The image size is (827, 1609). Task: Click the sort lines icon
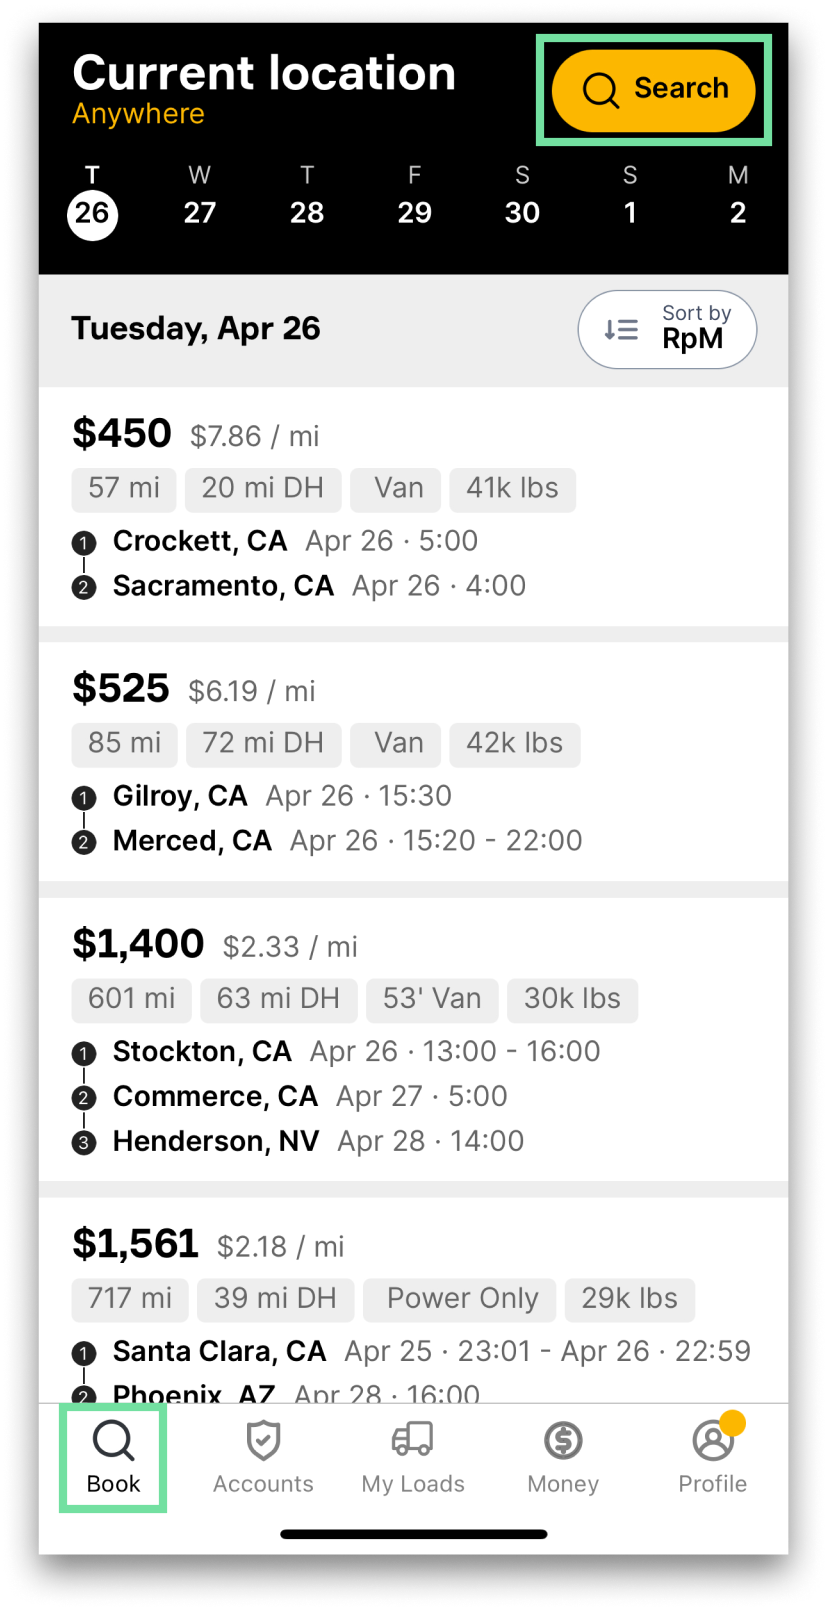pyautogui.click(x=621, y=329)
